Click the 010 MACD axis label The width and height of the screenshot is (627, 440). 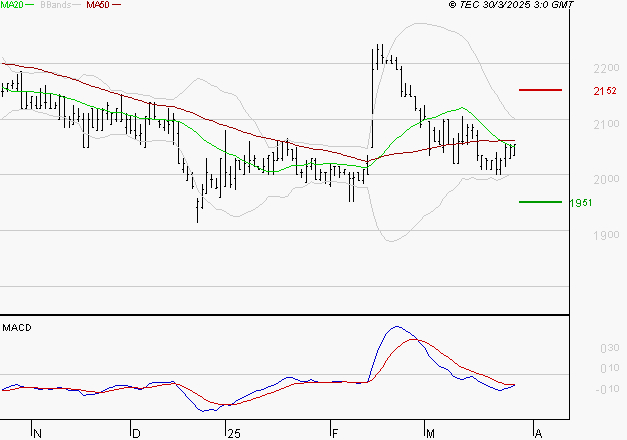click(610, 368)
